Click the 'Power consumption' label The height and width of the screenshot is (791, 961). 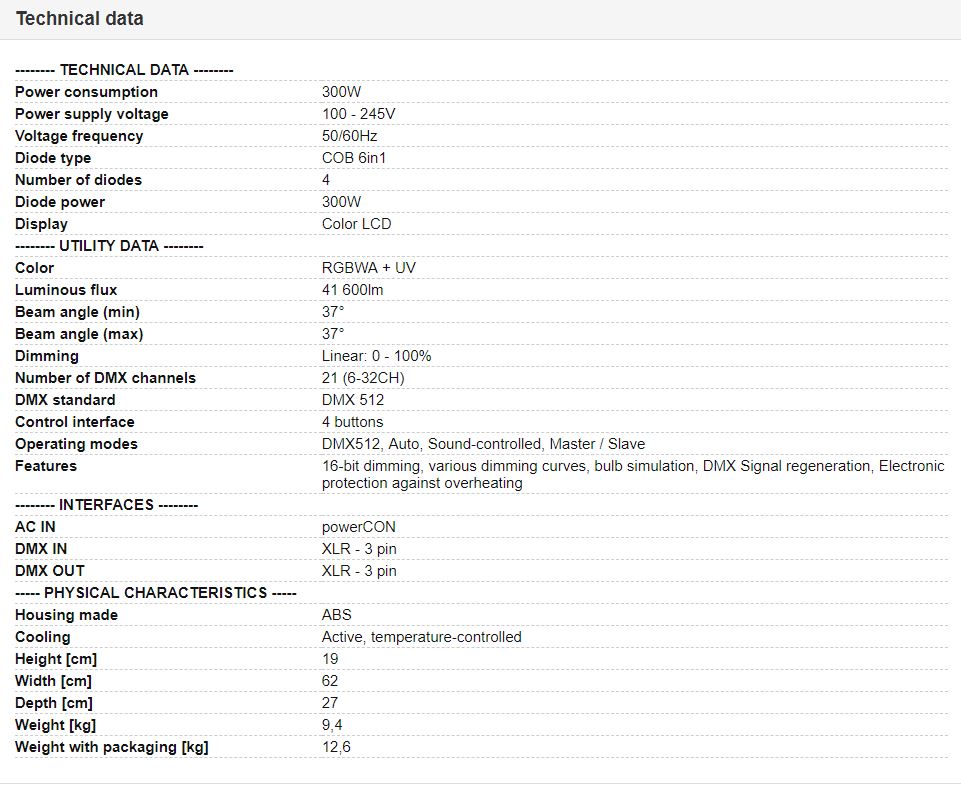86,92
